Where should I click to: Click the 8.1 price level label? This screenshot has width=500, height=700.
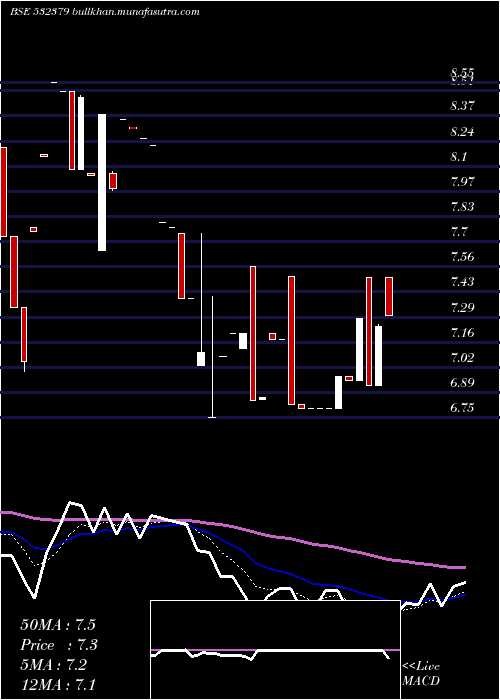tap(459, 157)
